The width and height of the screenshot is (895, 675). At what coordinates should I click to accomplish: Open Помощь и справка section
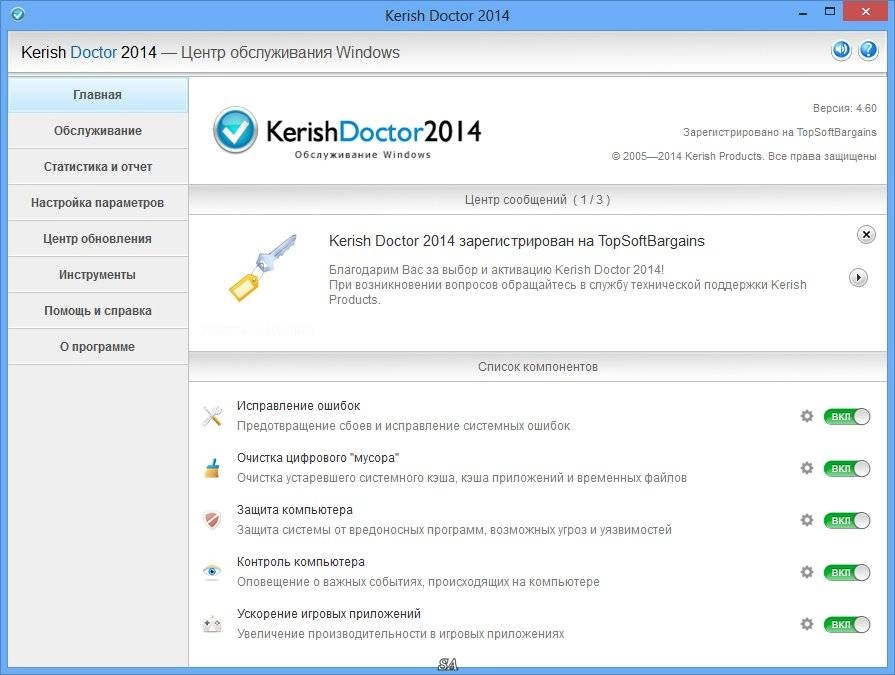98,310
